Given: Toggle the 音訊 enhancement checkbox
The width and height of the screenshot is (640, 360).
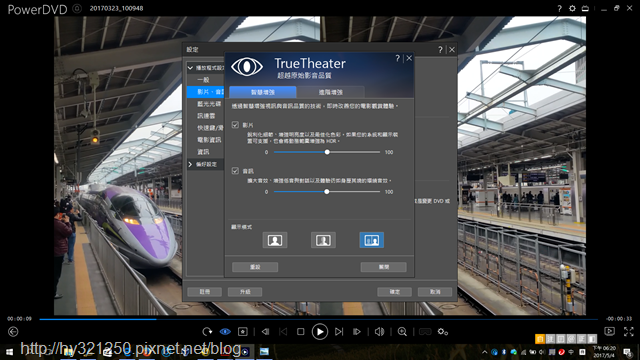Looking at the screenshot, I should pos(235,171).
